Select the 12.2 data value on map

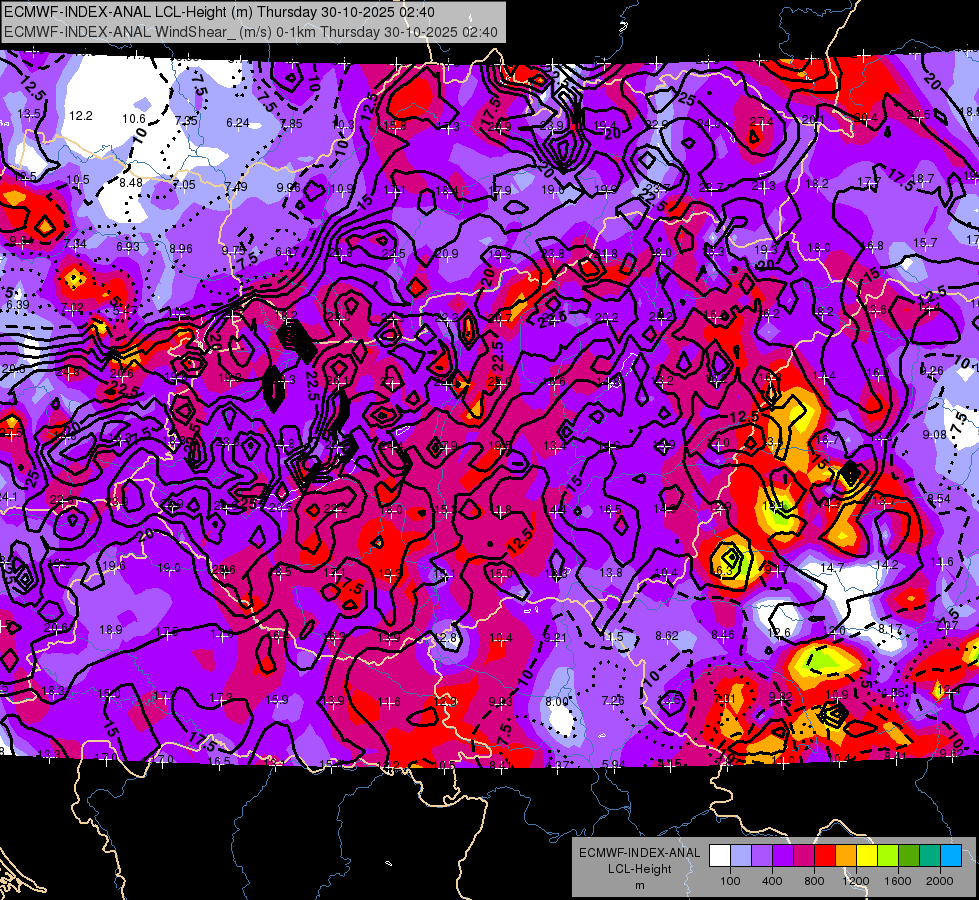coord(81,116)
